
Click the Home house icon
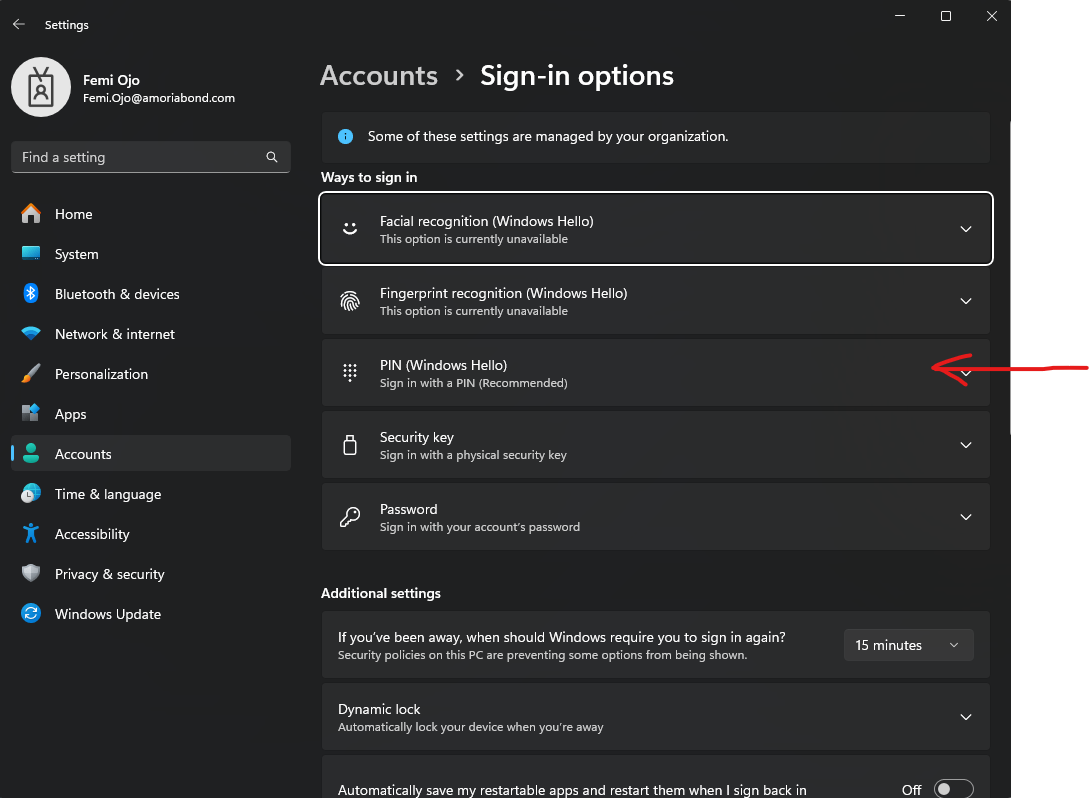click(31, 214)
